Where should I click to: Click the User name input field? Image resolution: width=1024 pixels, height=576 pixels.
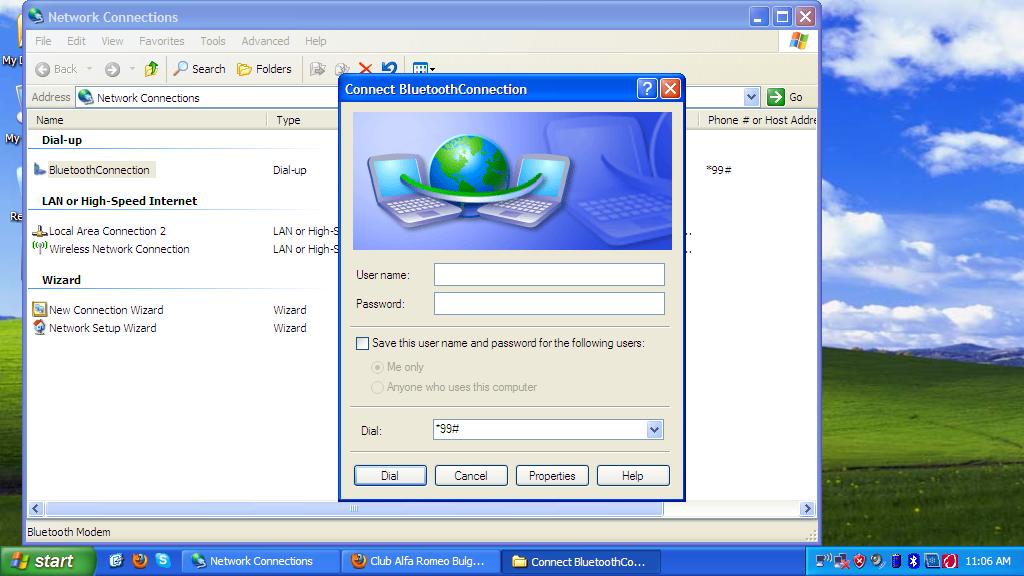[549, 274]
